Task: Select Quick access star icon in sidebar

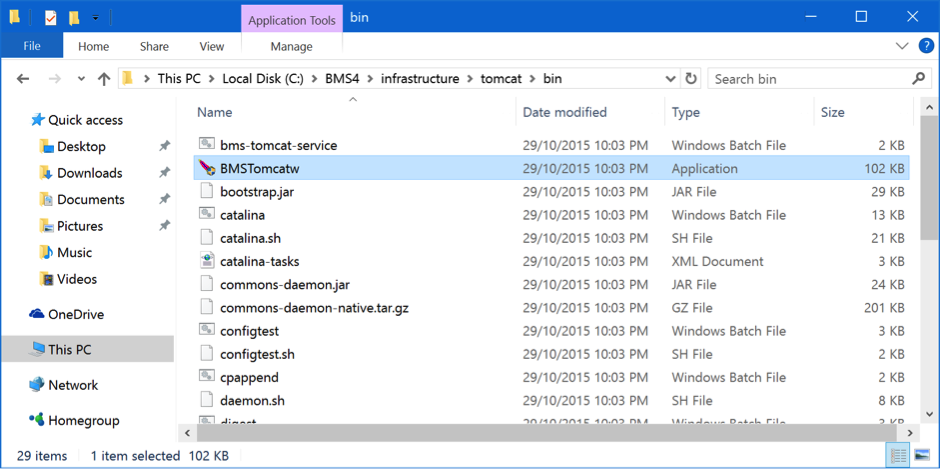Action: [x=38, y=120]
